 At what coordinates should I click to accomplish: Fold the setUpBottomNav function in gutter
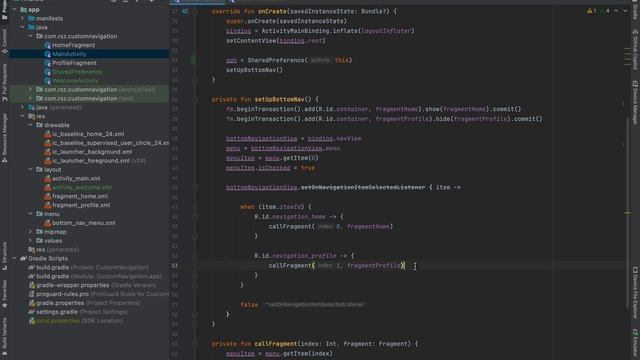coord(195,100)
